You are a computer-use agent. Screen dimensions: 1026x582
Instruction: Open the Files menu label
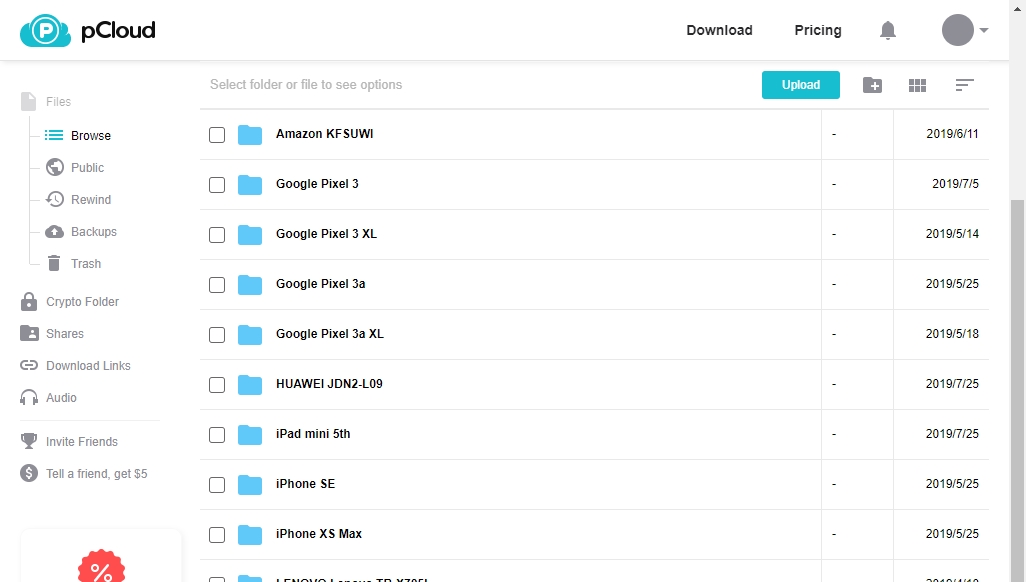point(58,101)
